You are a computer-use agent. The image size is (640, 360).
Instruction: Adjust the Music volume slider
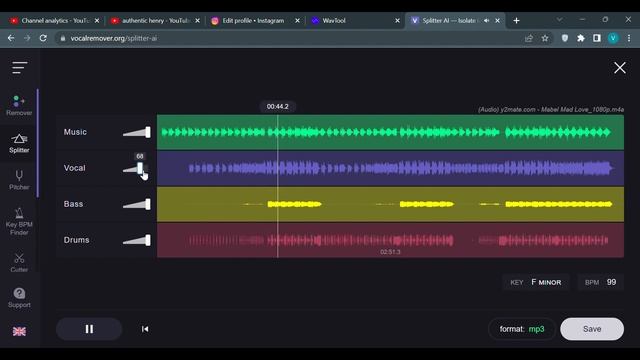(x=137, y=132)
